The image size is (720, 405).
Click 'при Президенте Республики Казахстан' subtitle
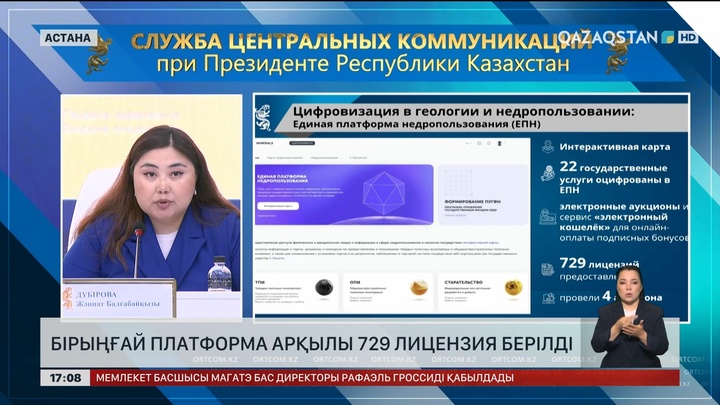(x=363, y=63)
